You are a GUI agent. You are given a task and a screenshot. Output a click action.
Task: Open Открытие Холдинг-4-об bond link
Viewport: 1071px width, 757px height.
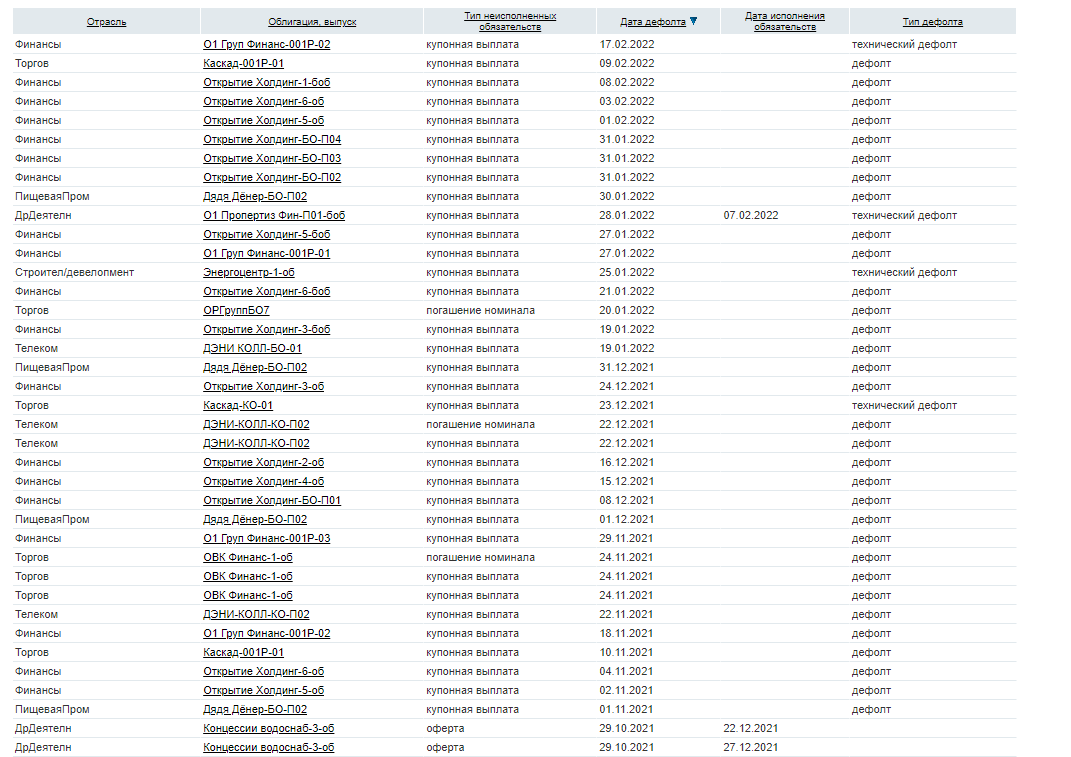click(264, 482)
